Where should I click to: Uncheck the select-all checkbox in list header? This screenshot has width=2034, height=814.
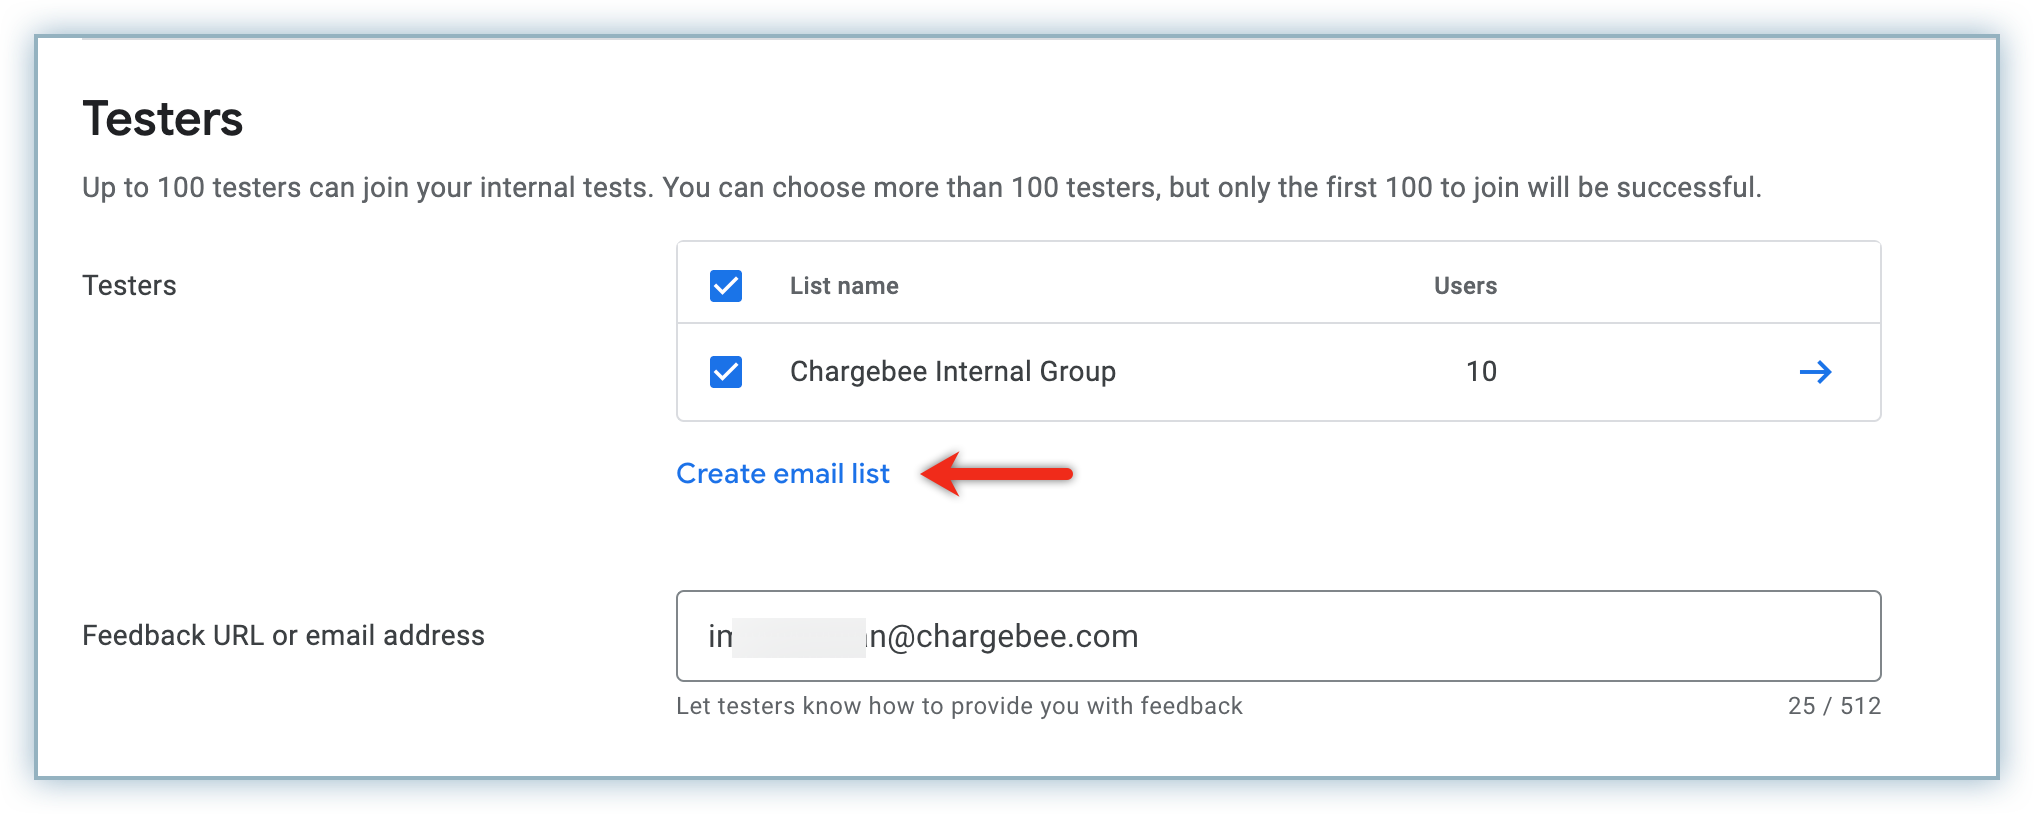(x=726, y=286)
